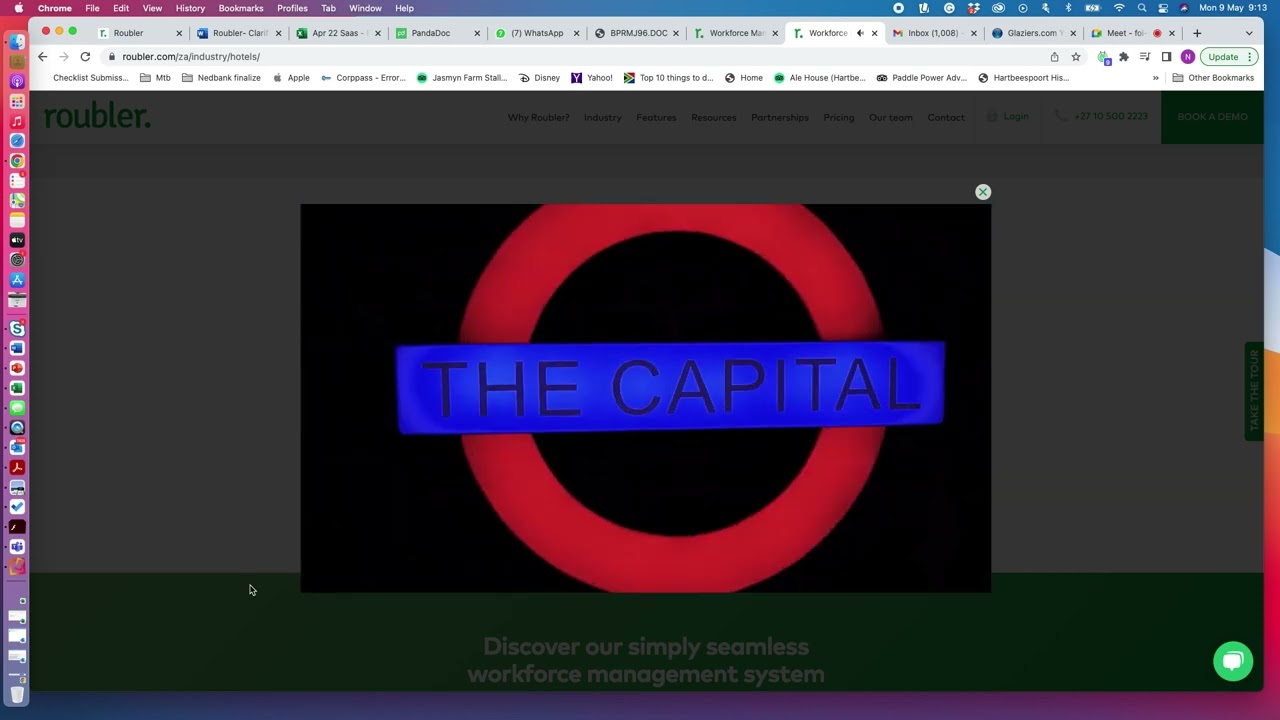Click the Login link
Screen dimensions: 1280x720
pyautogui.click(x=1008, y=117)
